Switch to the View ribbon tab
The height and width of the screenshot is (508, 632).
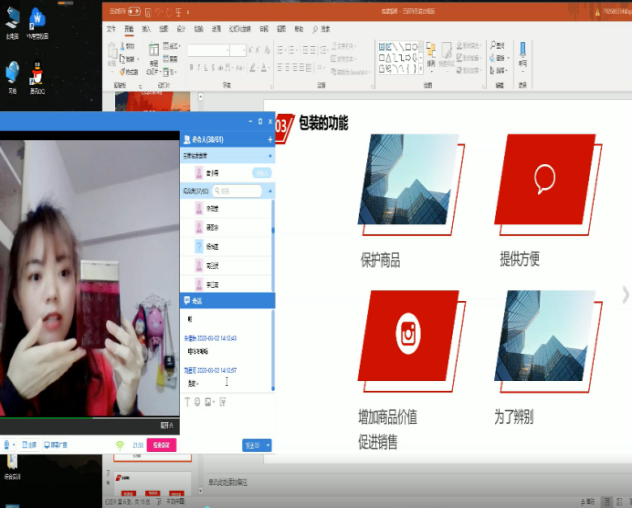pos(281,29)
